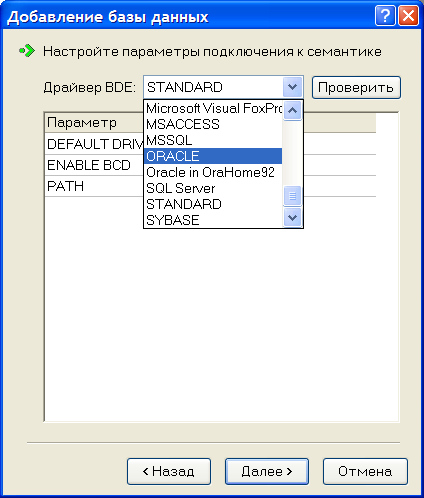Go back with the Назад button
Image resolution: width=424 pixels, height=498 pixels.
[169, 471]
